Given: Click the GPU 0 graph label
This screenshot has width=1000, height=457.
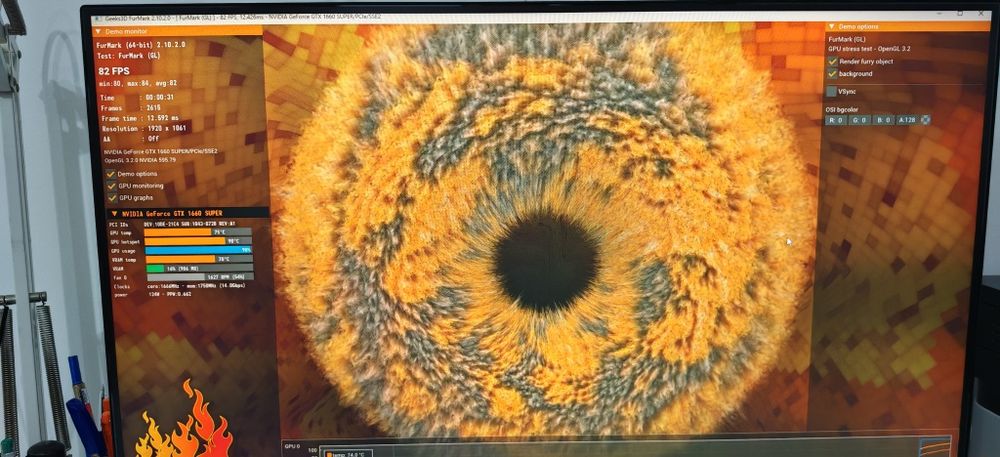Looking at the screenshot, I should click(292, 446).
